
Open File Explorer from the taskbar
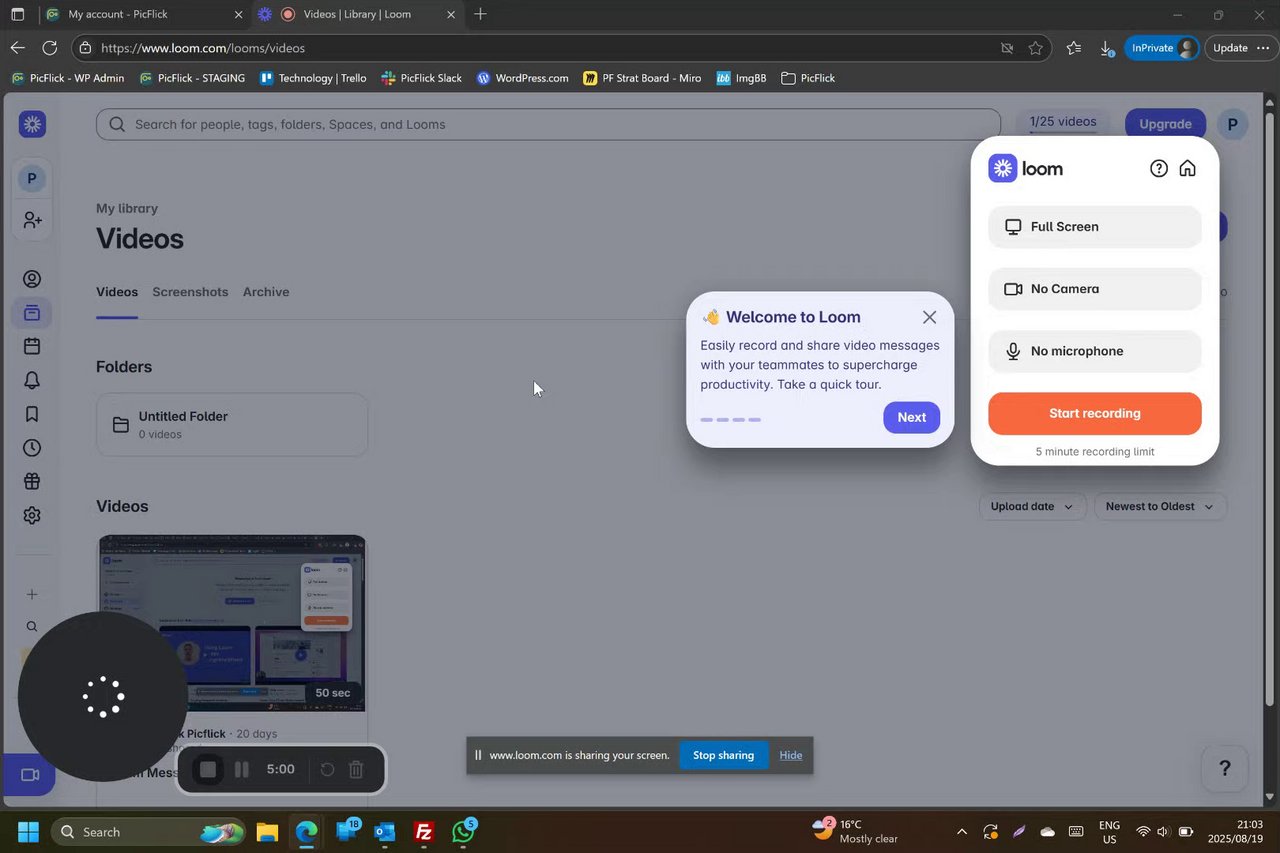[x=267, y=832]
